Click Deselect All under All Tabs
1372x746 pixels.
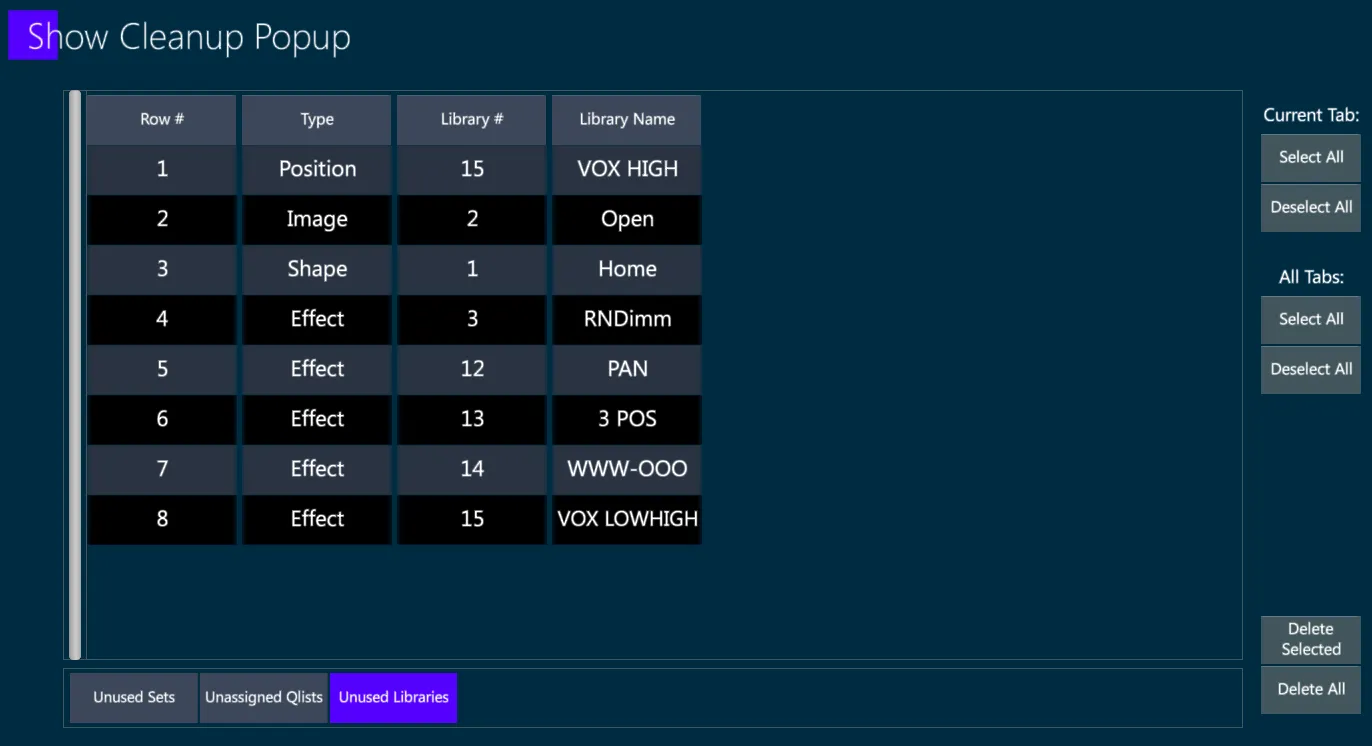1311,369
